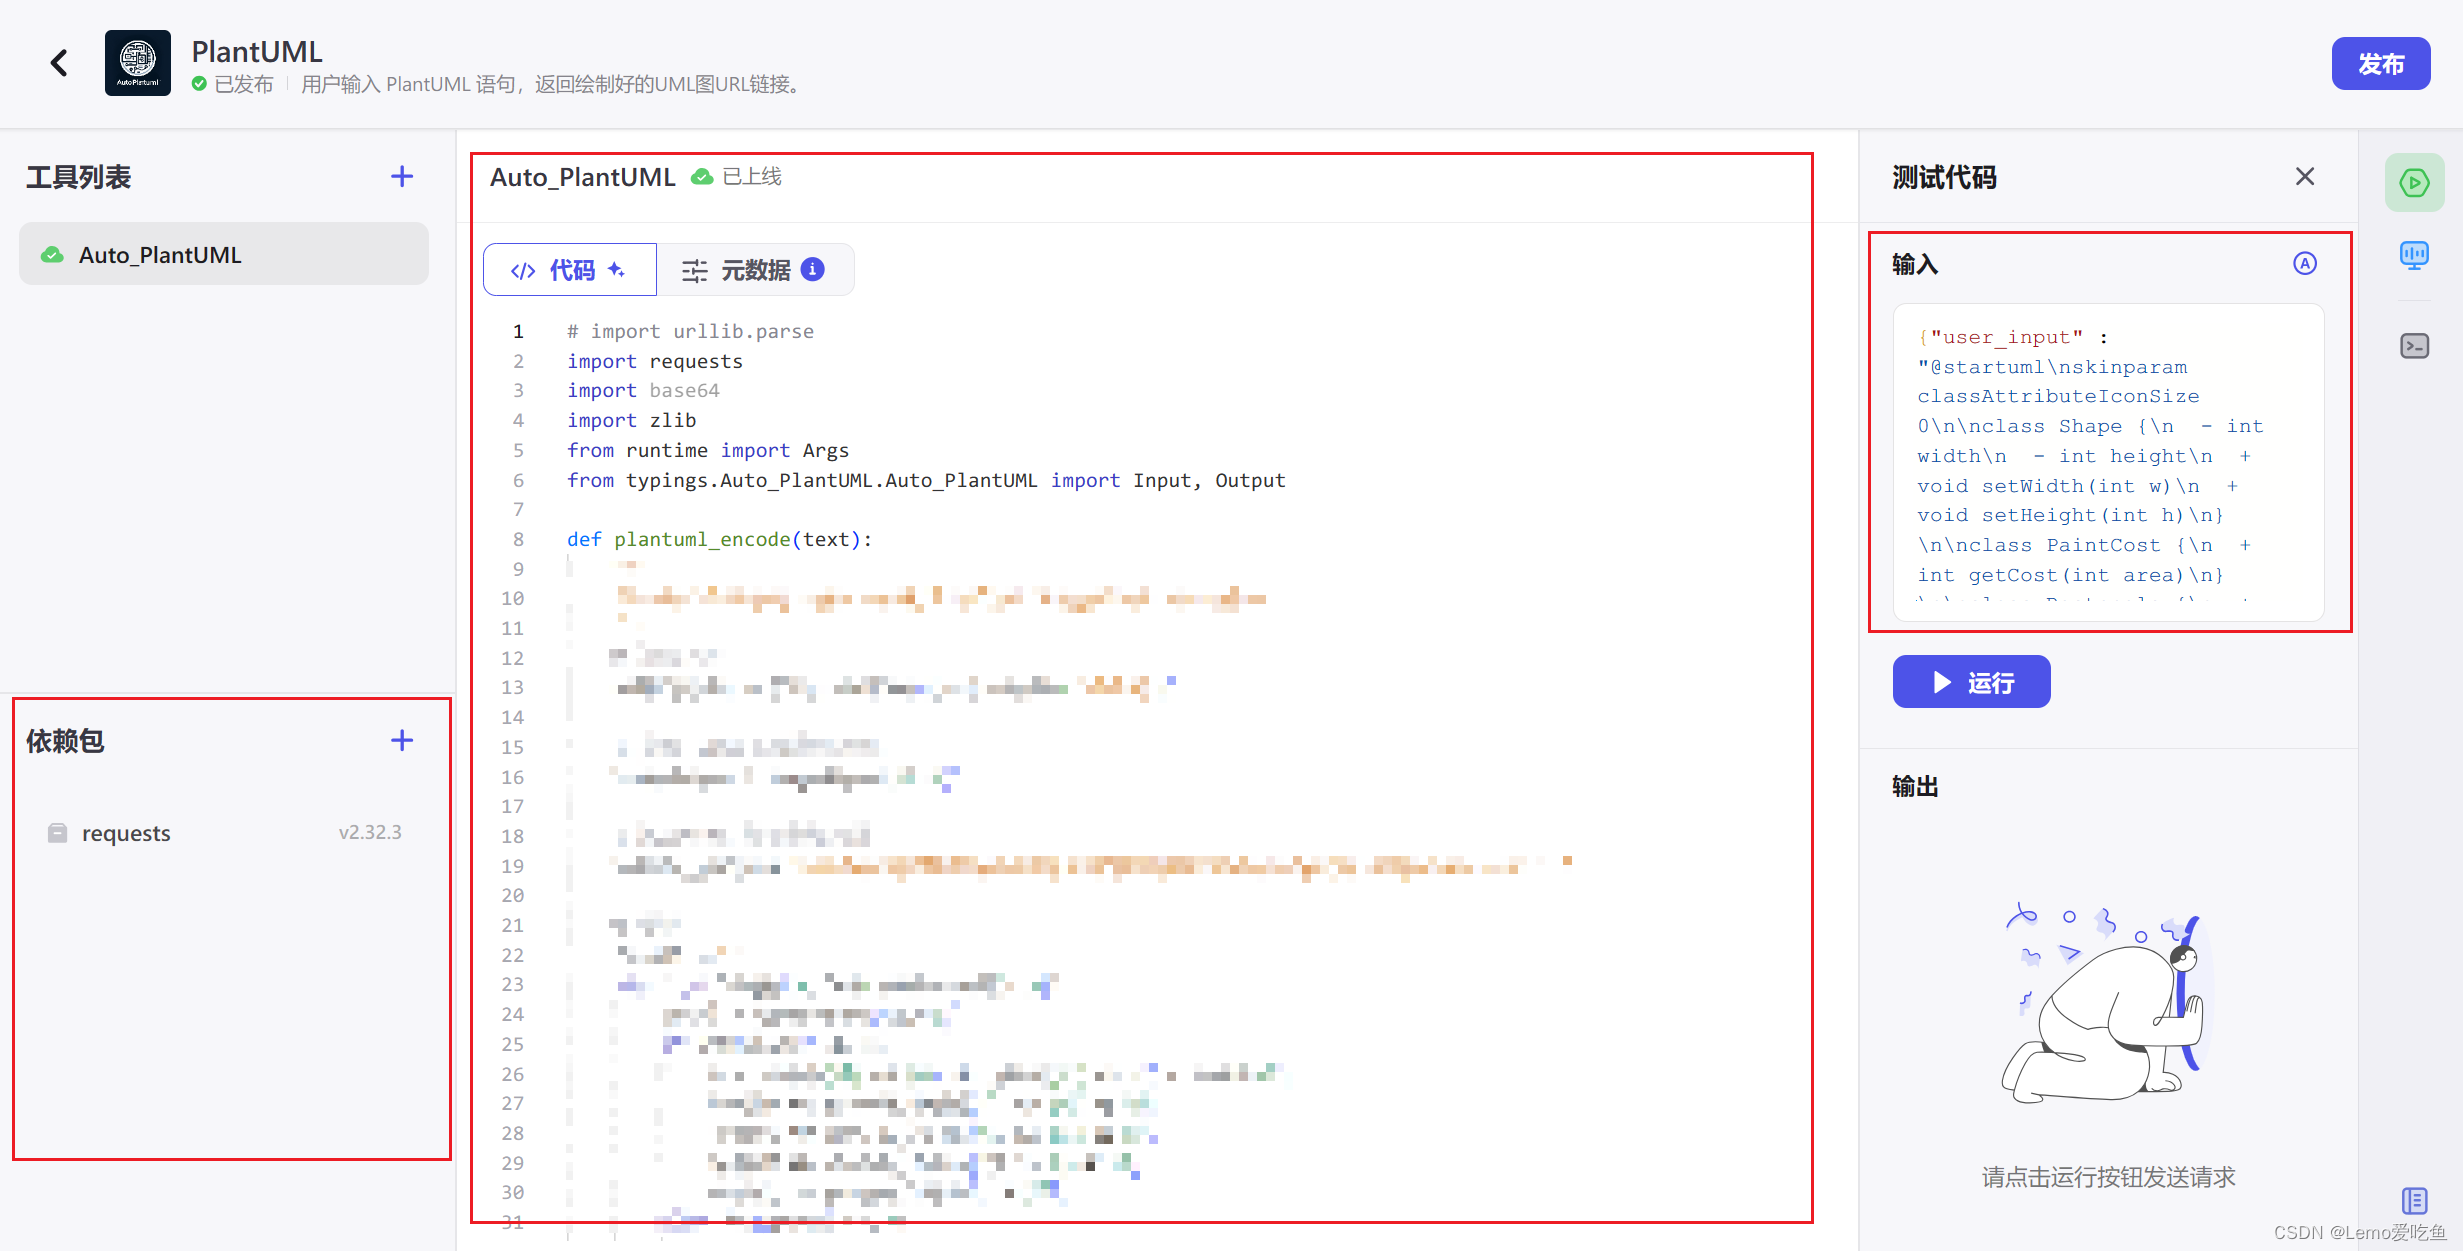Open the document icon at sidebar bottom
The width and height of the screenshot is (2463, 1251).
(x=2414, y=1200)
